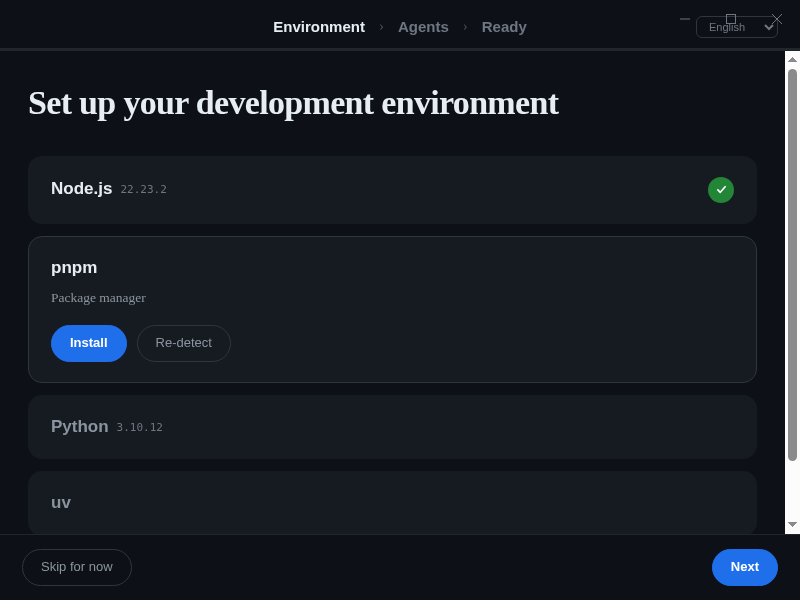Select the pnpm card heading
This screenshot has width=800, height=600.
click(x=74, y=268)
